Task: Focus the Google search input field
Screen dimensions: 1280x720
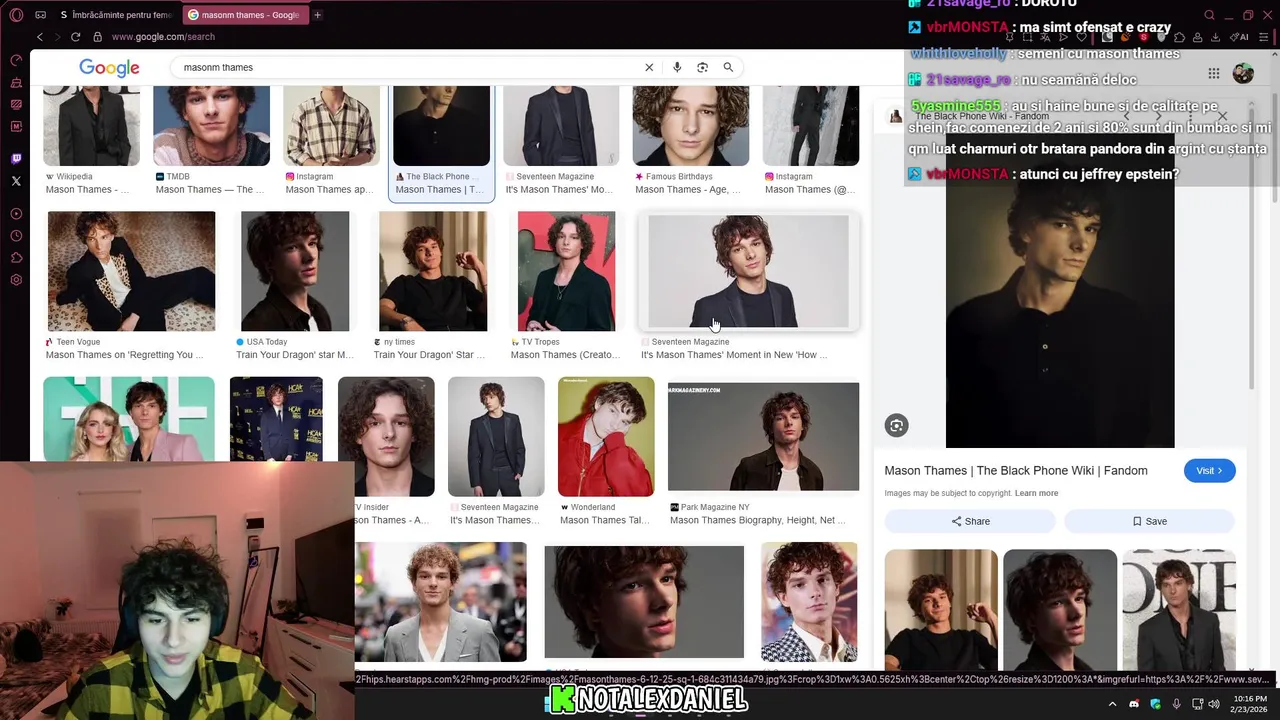Action: (410, 67)
